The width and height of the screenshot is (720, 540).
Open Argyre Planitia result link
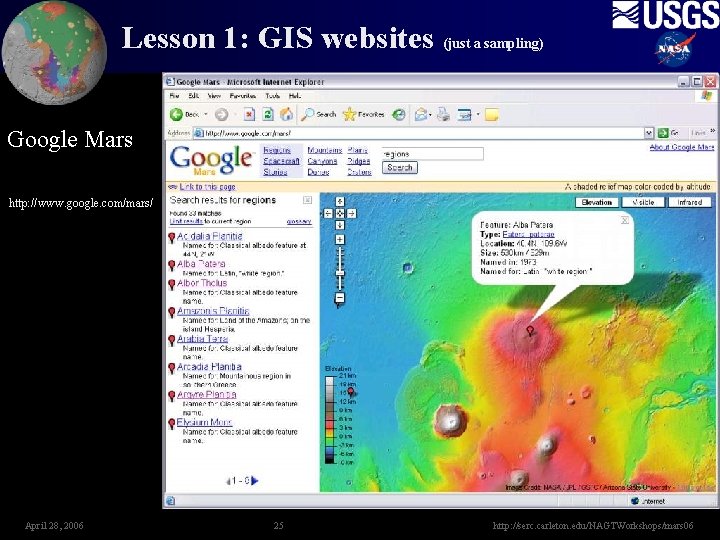(x=207, y=394)
